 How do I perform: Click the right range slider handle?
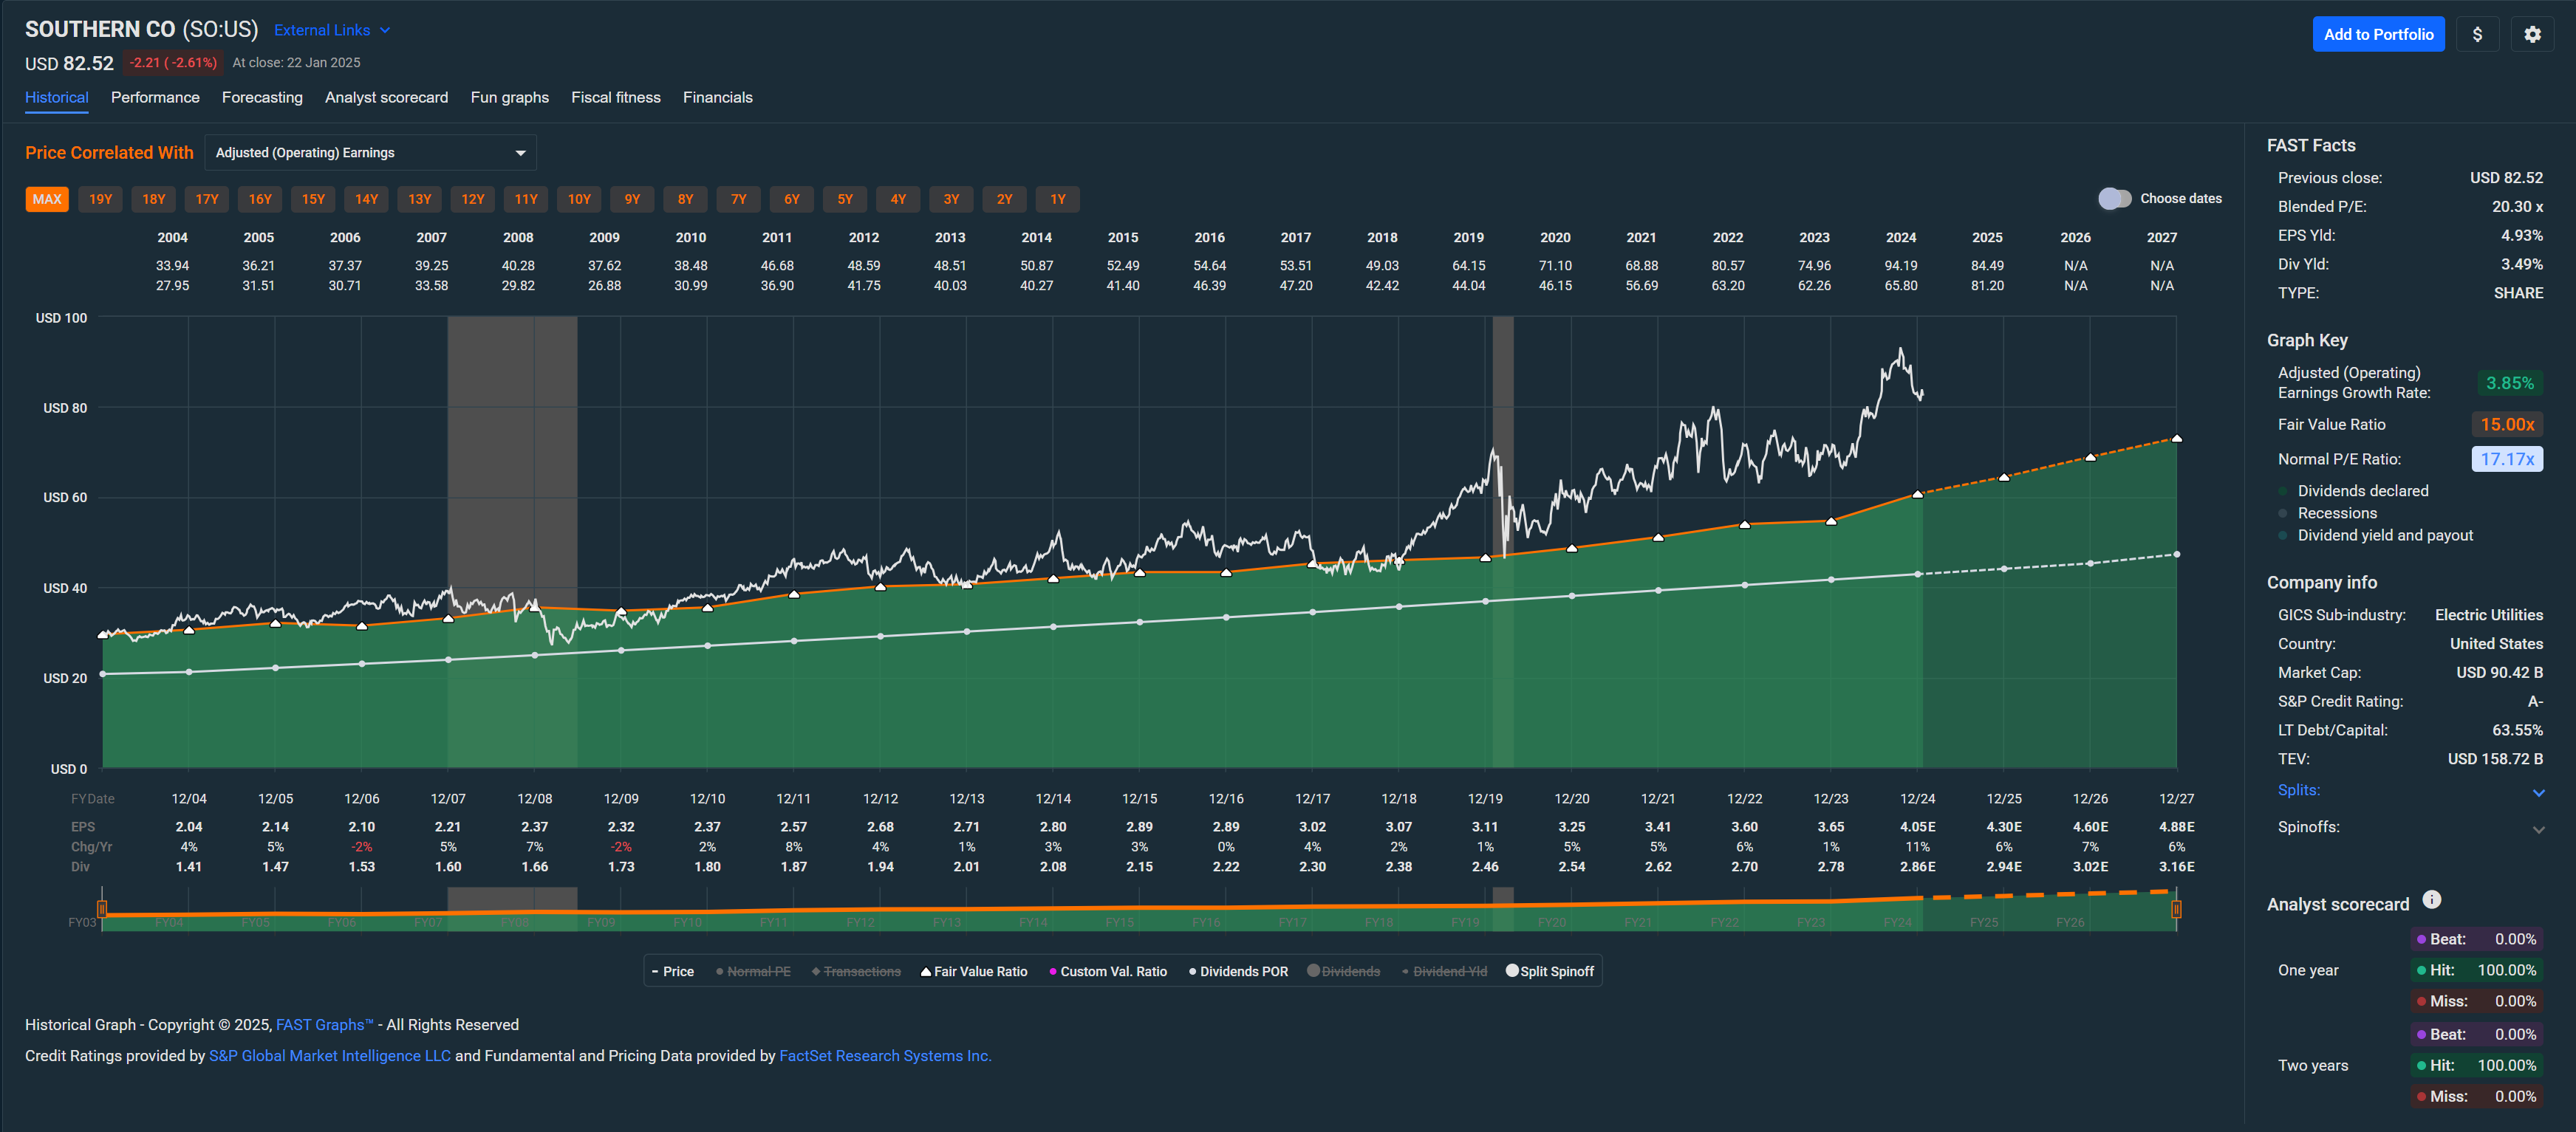2176,909
